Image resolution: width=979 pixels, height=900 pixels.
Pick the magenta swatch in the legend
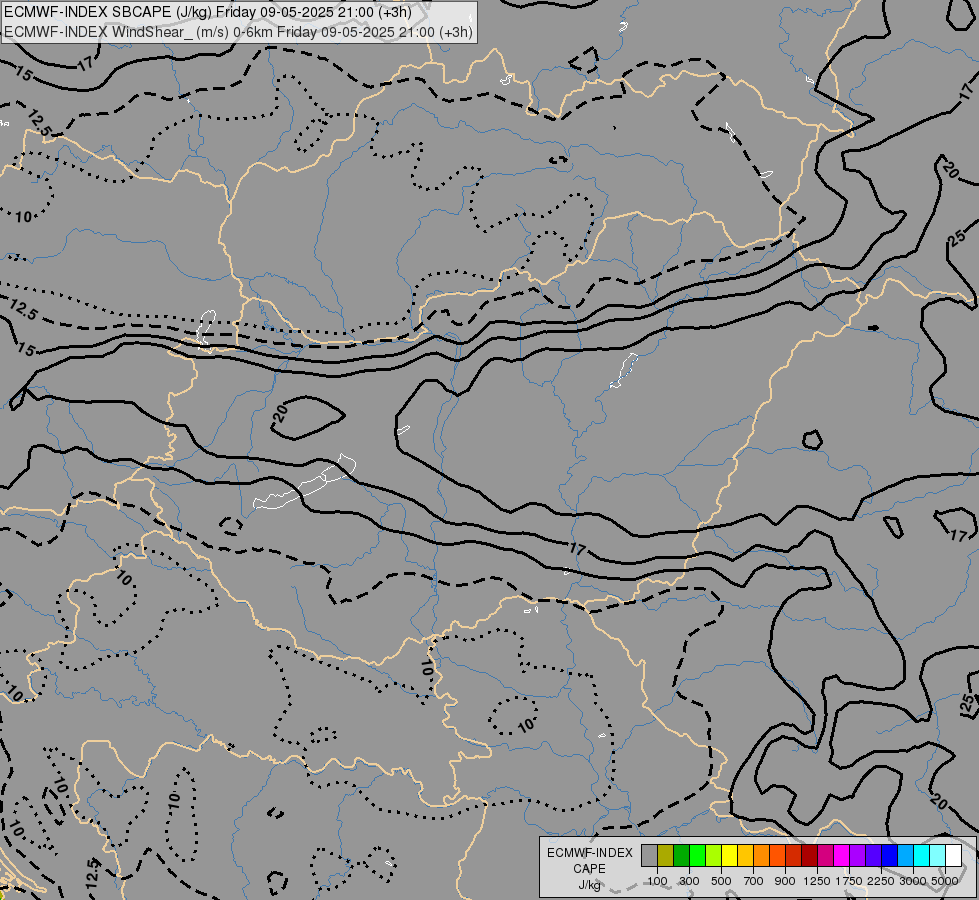click(x=842, y=855)
